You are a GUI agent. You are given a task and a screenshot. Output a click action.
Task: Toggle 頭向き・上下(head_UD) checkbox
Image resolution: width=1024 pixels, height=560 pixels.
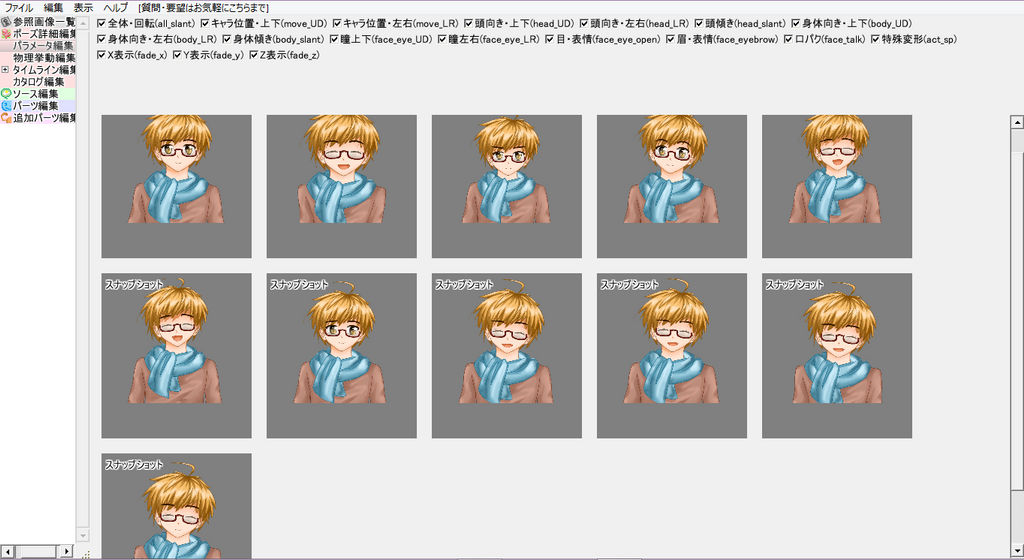pyautogui.click(x=468, y=23)
